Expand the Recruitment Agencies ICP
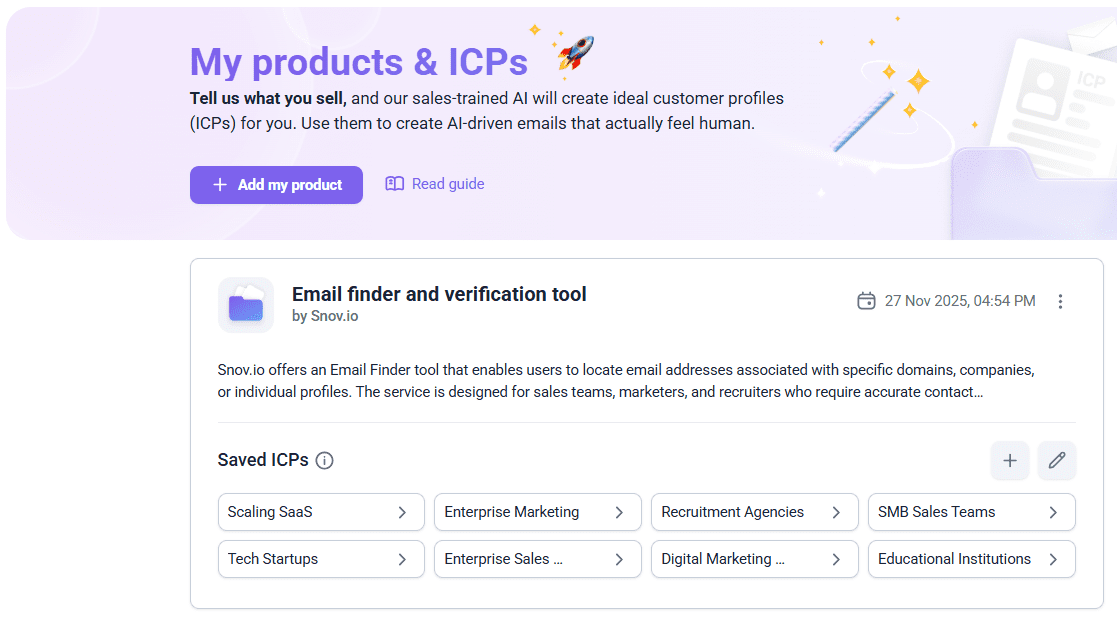This screenshot has height=628, width=1117. (754, 512)
